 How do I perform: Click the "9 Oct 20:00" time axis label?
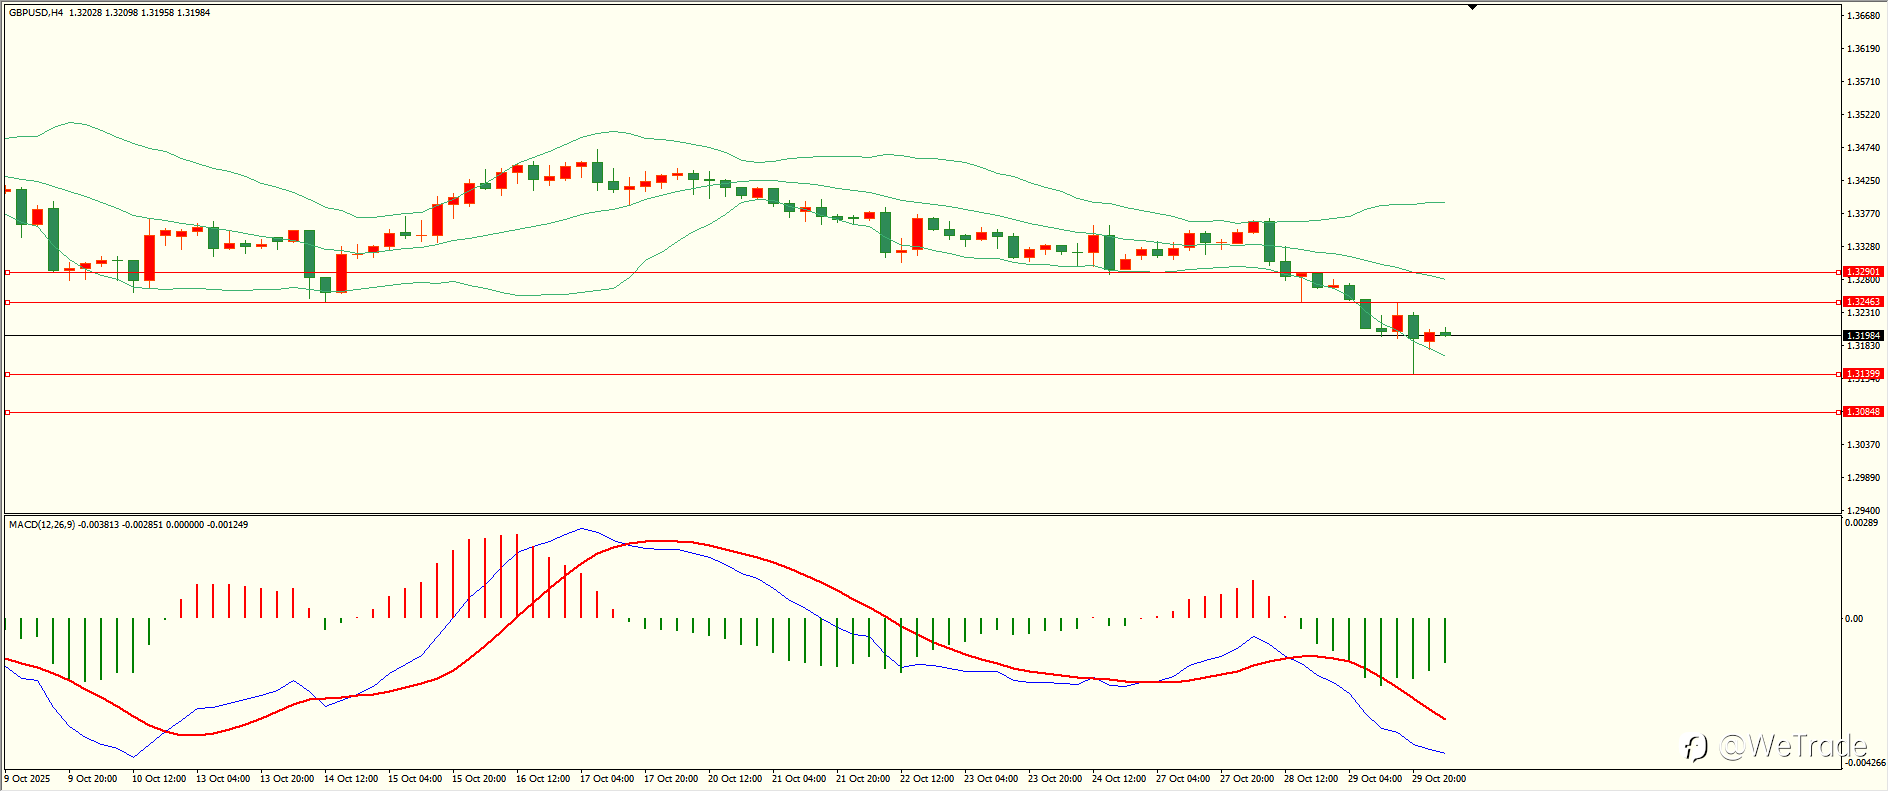coord(92,779)
